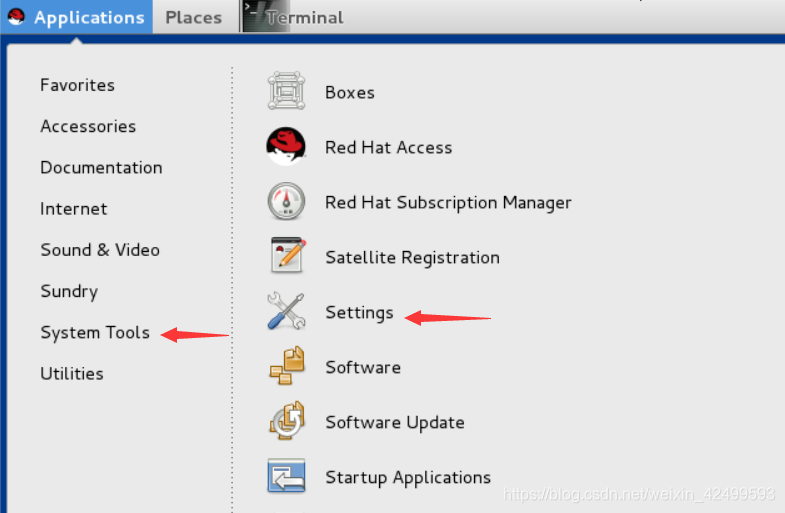Select the System Tools category

point(95,332)
